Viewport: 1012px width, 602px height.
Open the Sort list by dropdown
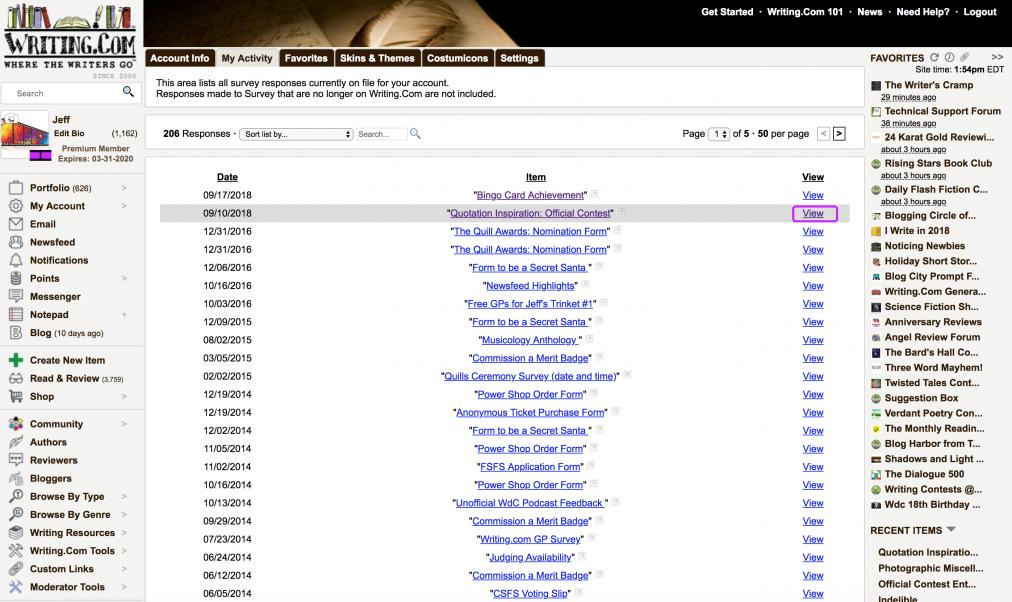(x=296, y=134)
